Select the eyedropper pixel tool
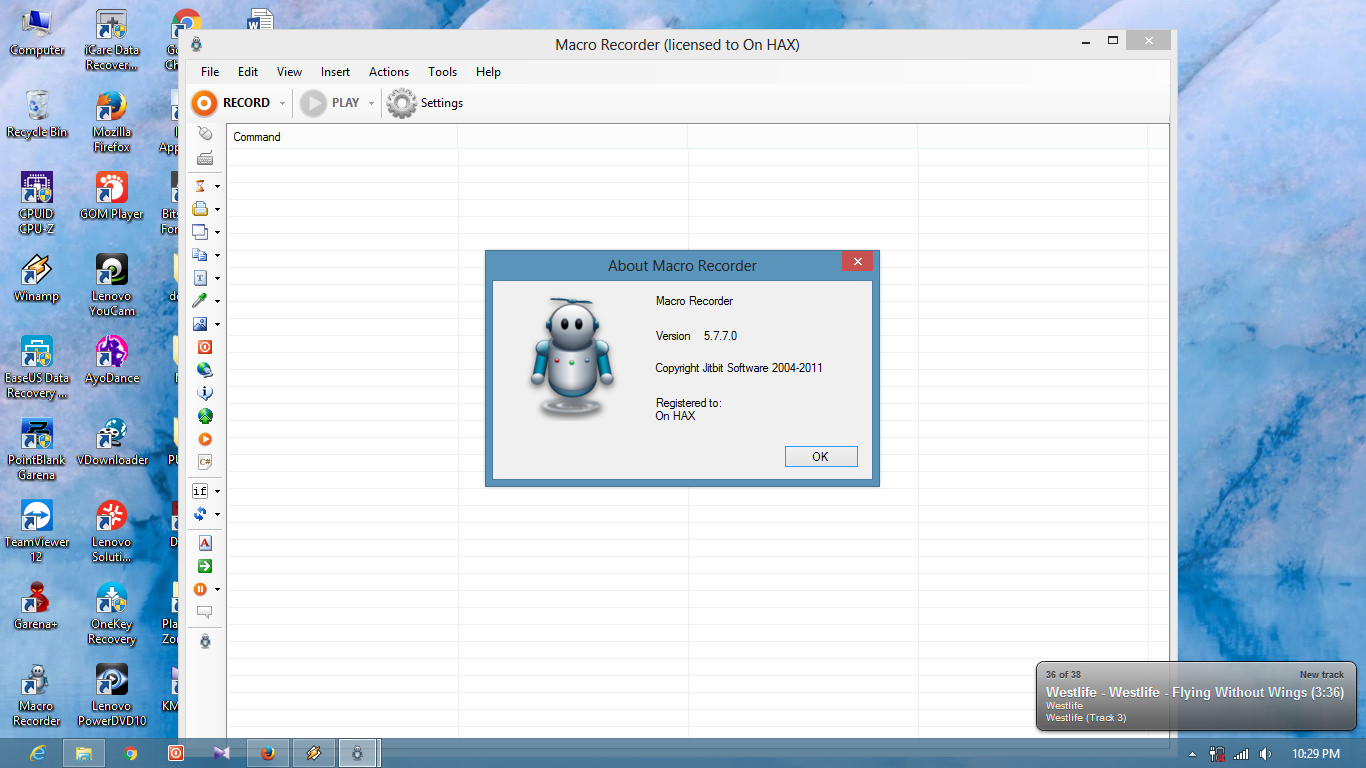The image size is (1366, 768). coord(201,300)
